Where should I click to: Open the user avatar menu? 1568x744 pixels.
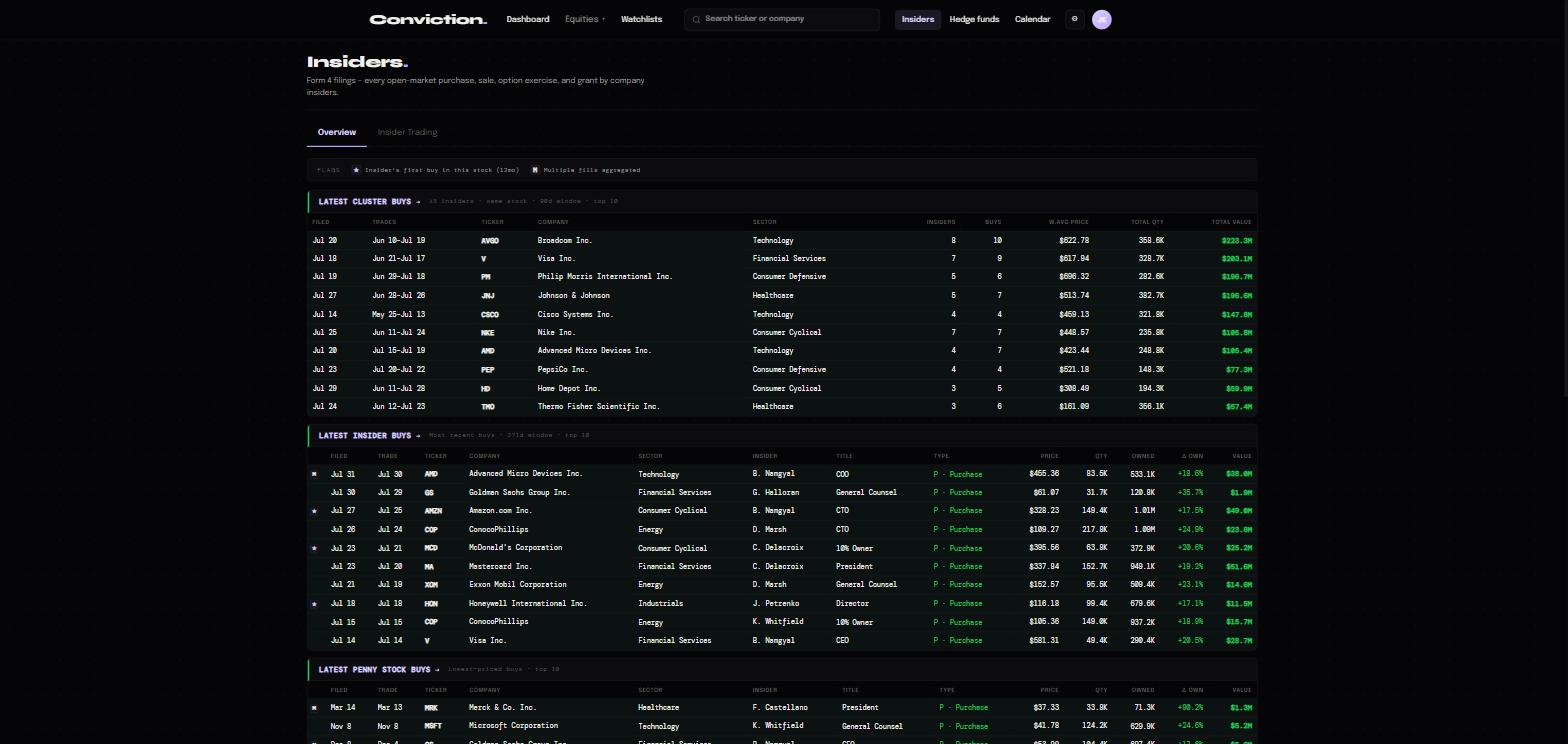[1102, 19]
